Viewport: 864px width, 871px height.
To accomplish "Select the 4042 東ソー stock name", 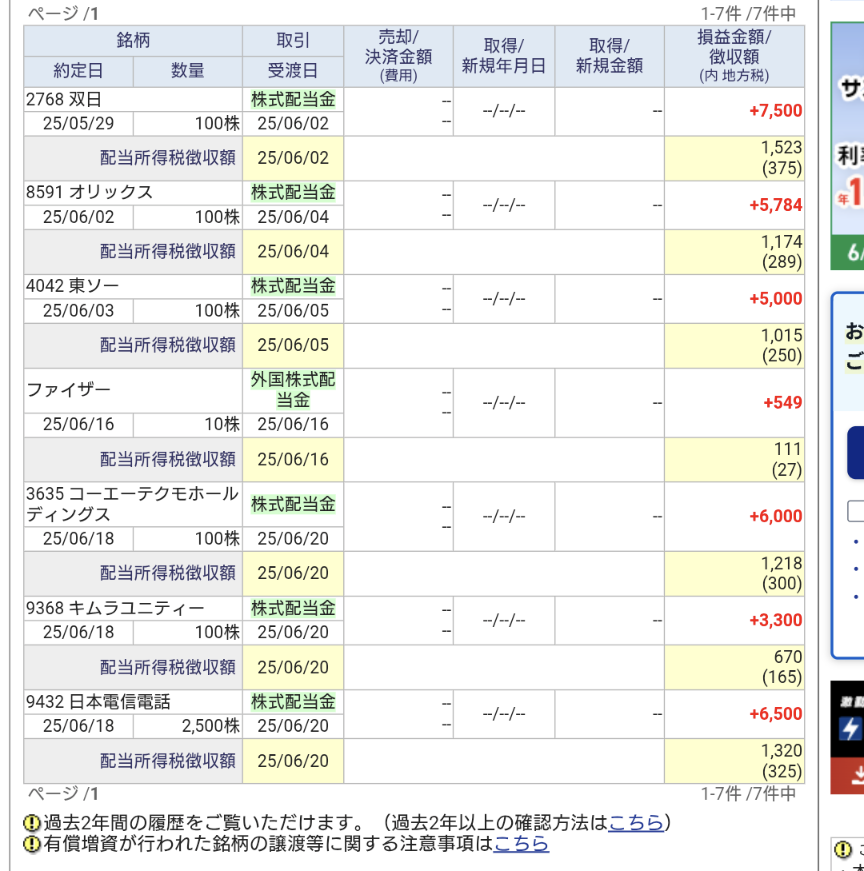I will point(72,286).
